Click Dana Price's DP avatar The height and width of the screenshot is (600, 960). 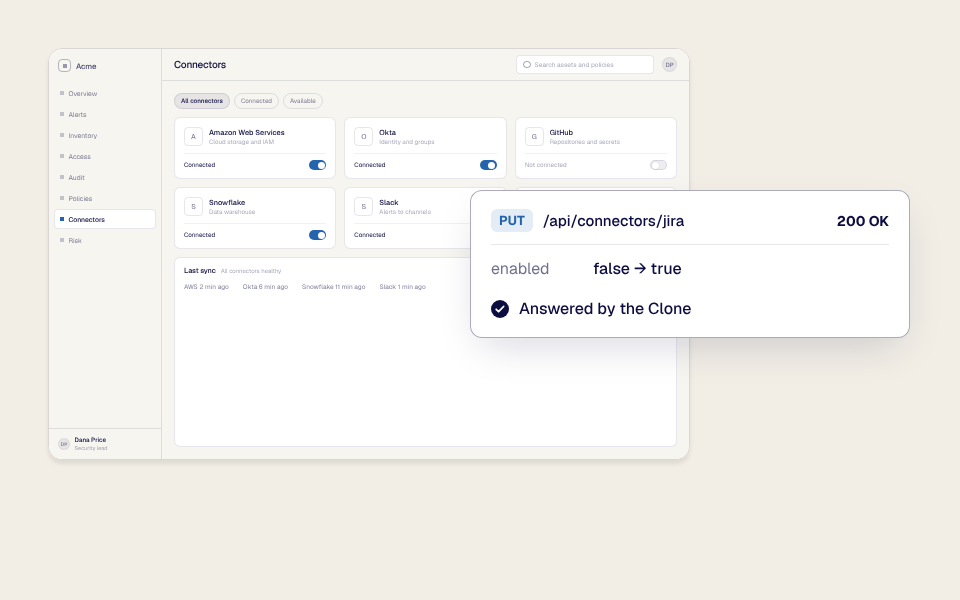pyautogui.click(x=64, y=444)
